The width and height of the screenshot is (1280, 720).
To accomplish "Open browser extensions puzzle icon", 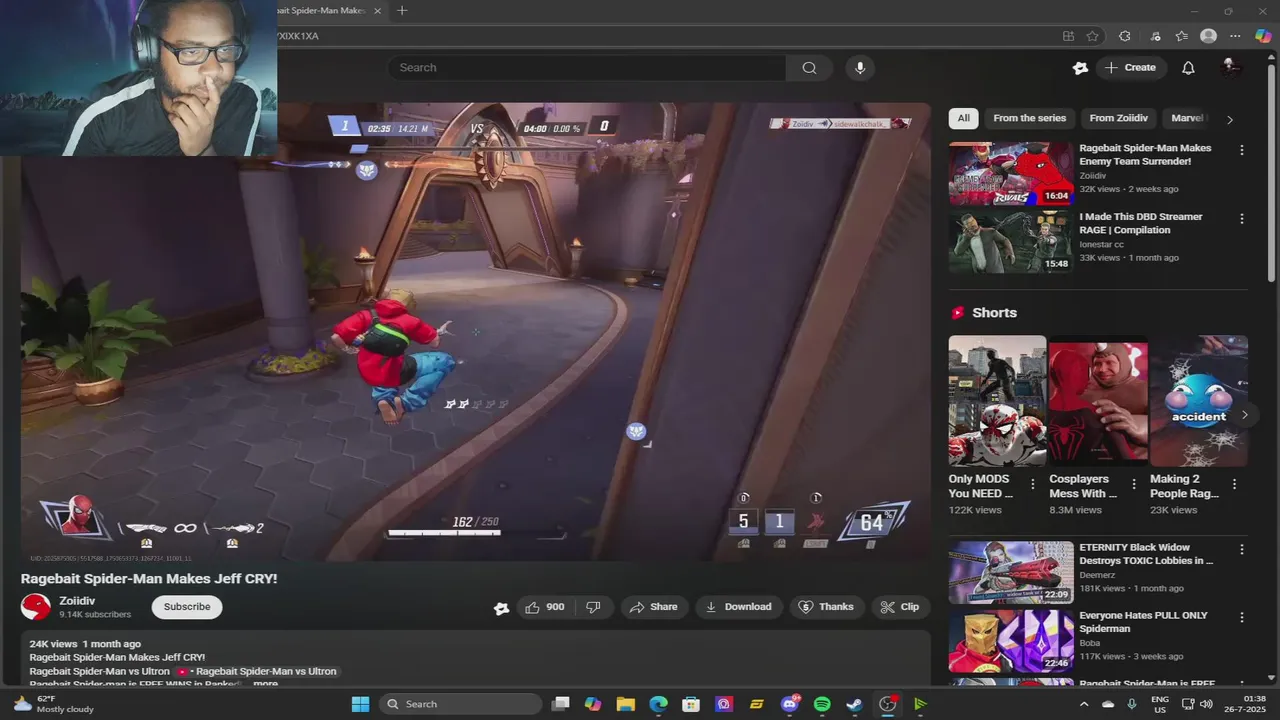I will pos(1125,36).
